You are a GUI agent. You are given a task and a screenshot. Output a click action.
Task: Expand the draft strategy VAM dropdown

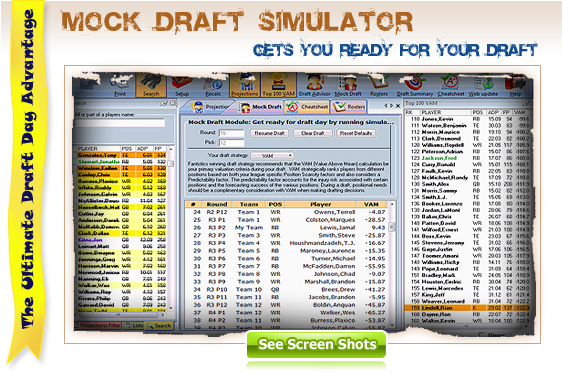tap(273, 156)
